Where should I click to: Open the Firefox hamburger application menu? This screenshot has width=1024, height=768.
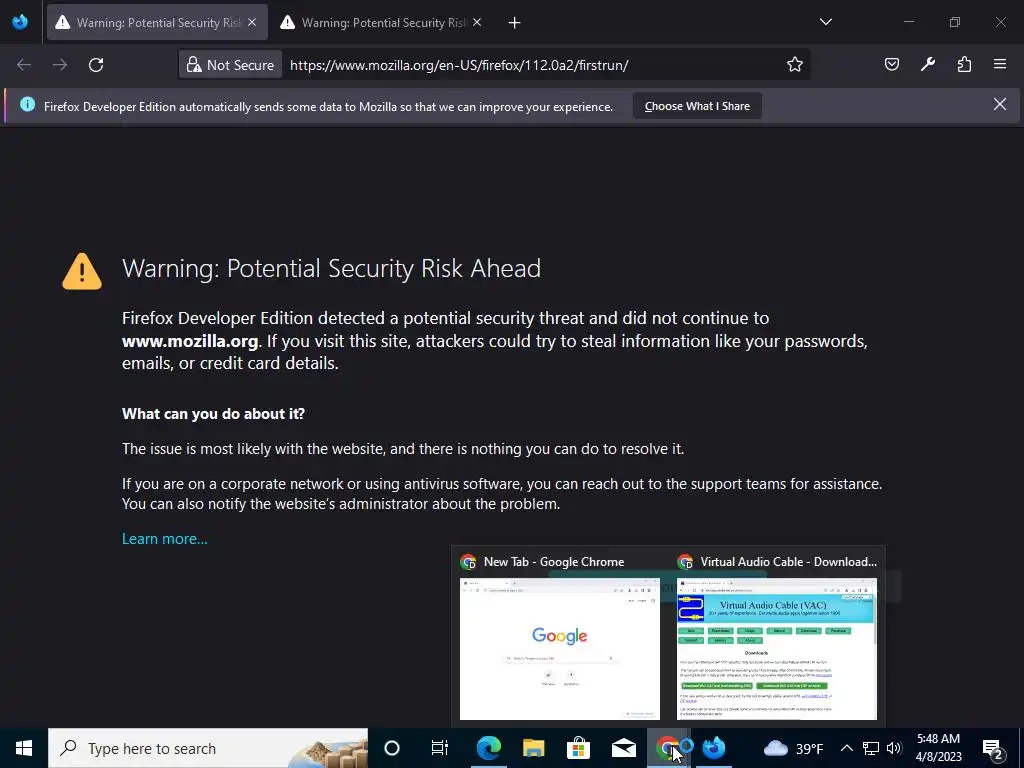[x=1000, y=64]
